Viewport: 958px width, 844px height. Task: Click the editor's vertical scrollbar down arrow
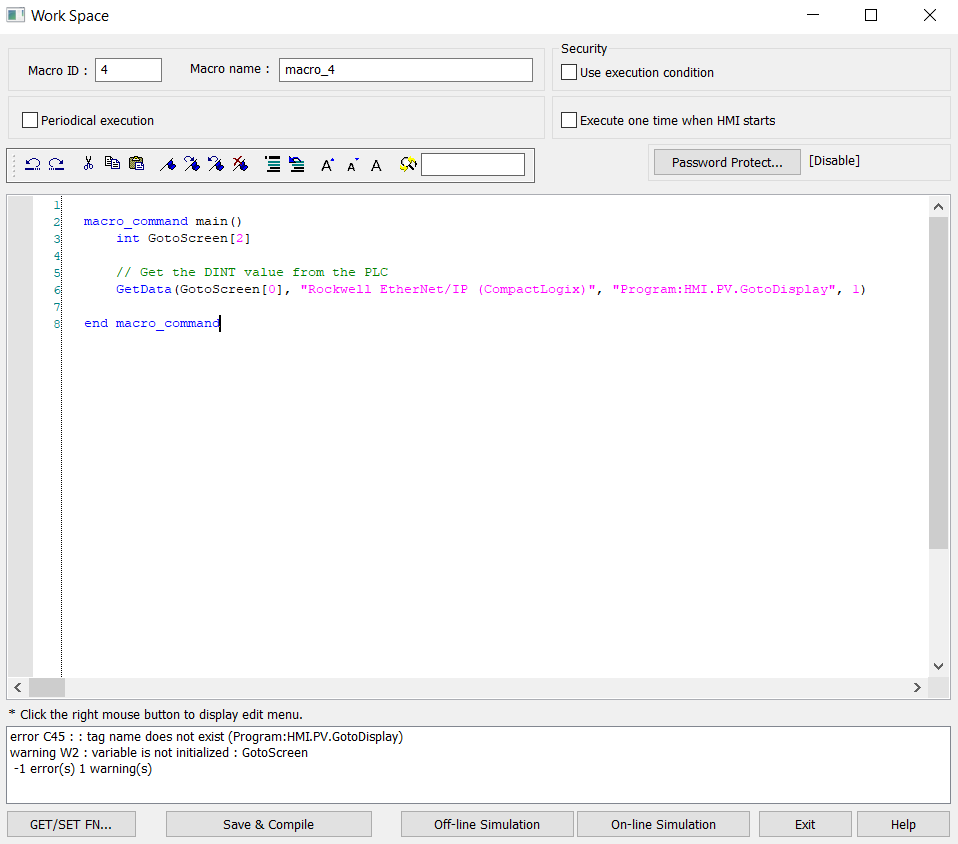[938, 665]
